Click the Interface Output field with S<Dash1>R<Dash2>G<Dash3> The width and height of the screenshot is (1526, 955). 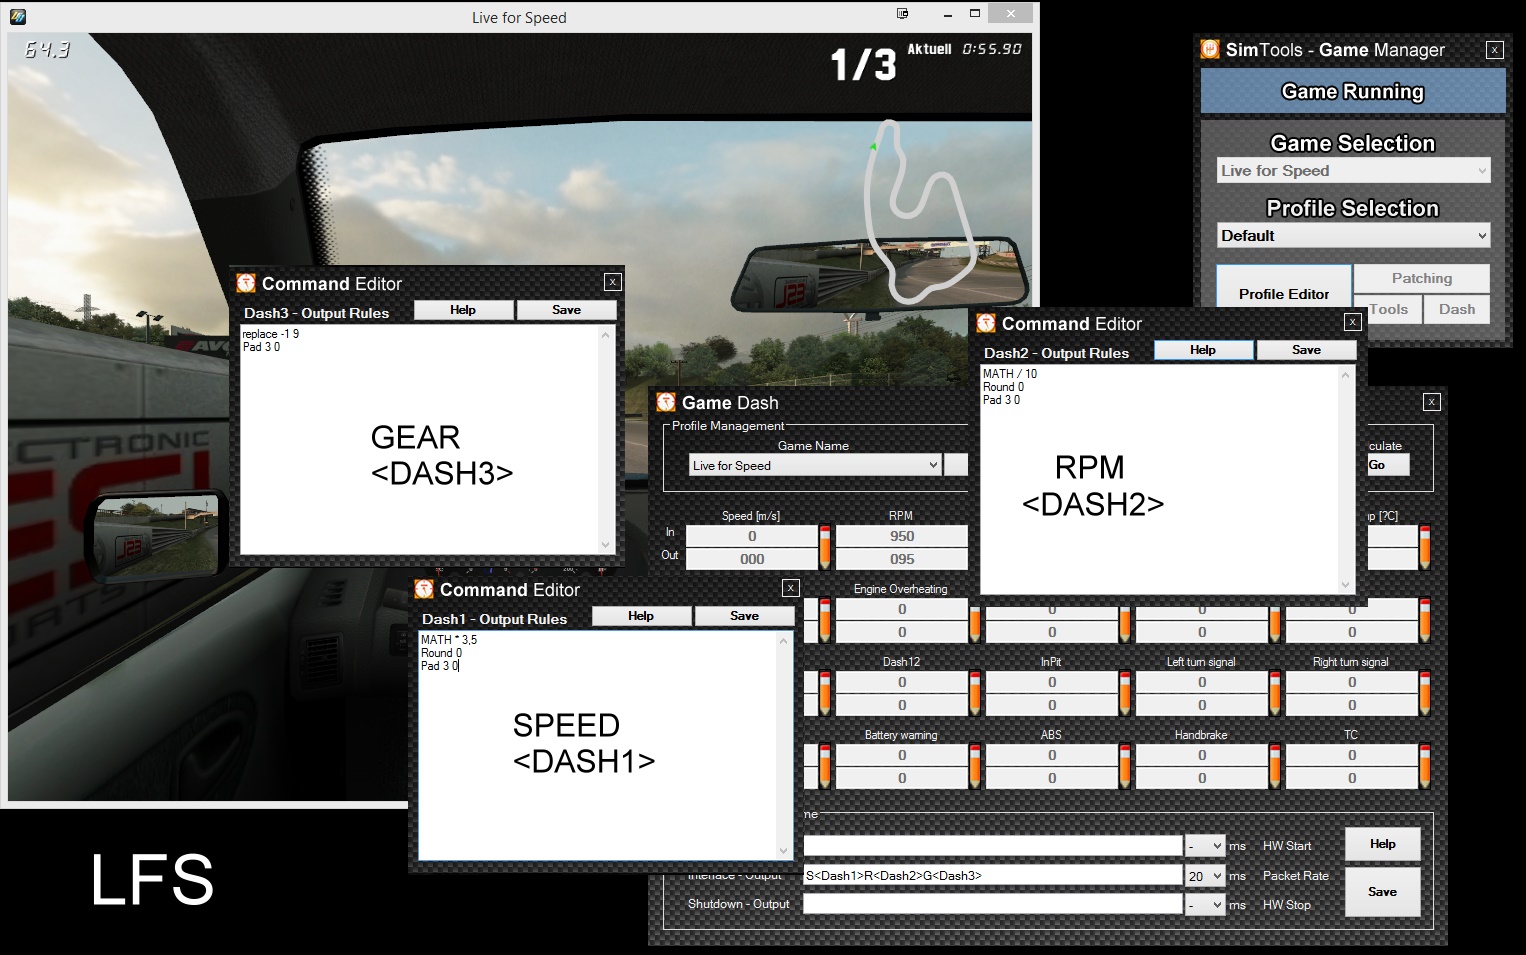(x=993, y=876)
